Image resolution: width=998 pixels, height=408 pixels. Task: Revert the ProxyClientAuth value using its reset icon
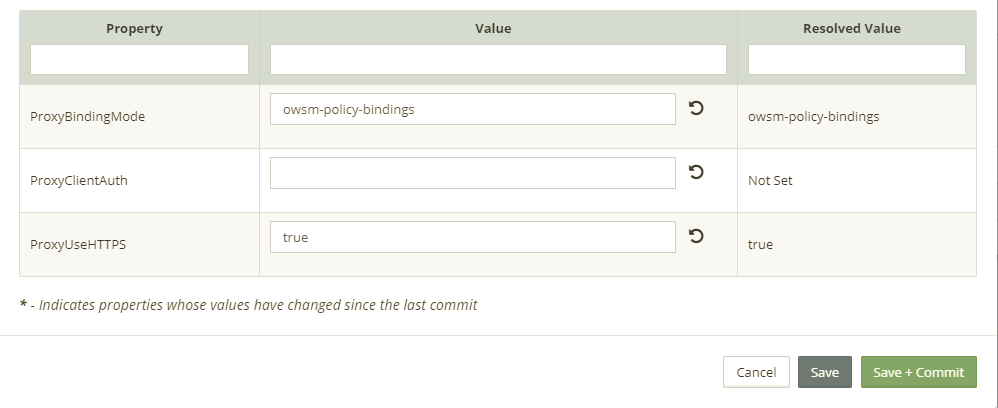[x=696, y=172]
